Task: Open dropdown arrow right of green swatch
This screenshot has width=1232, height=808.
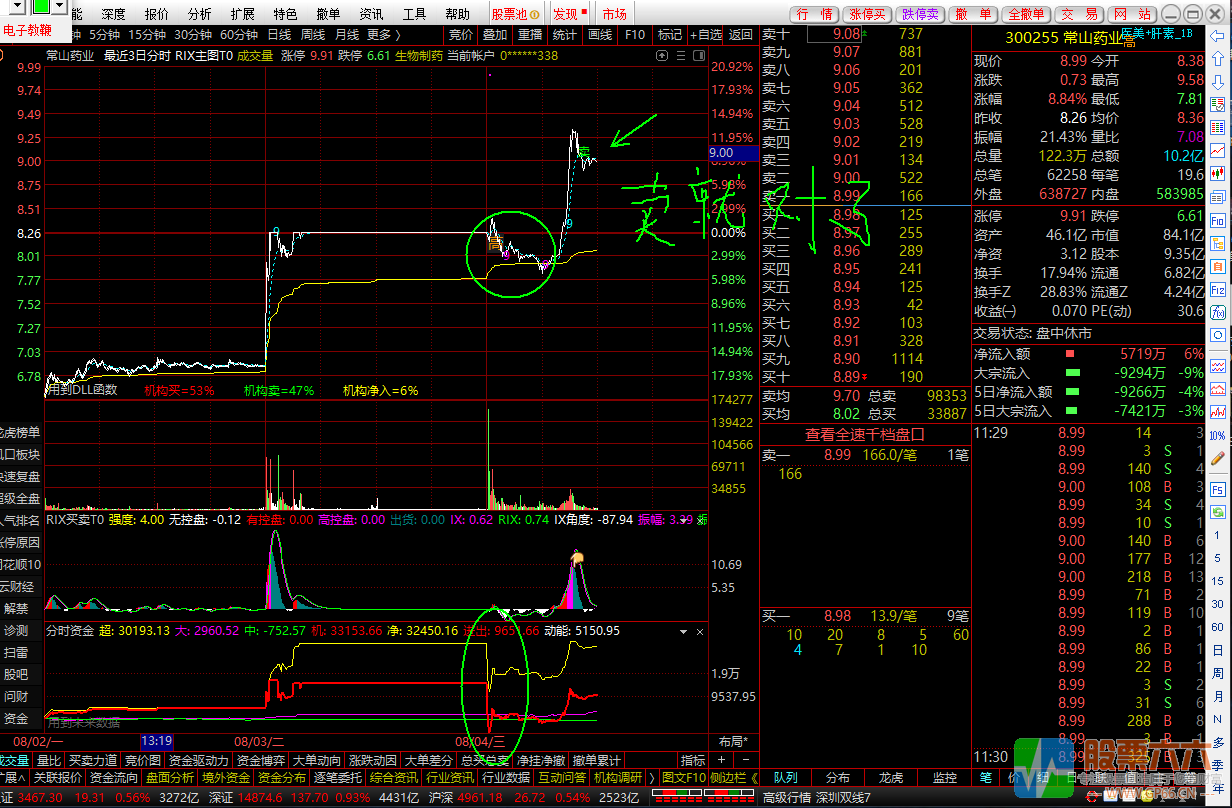Action: click(x=58, y=7)
